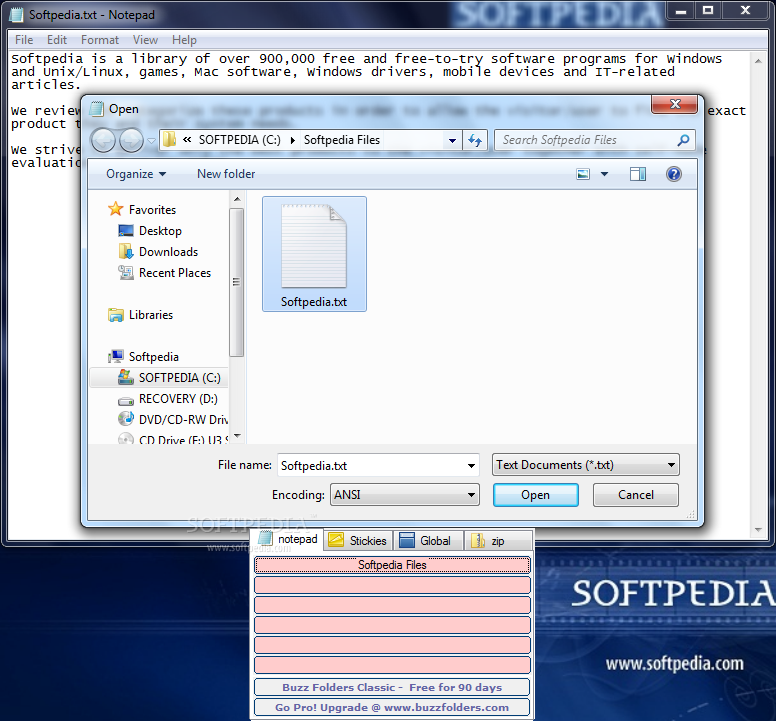Select Desktop under Favorites

pyautogui.click(x=160, y=231)
